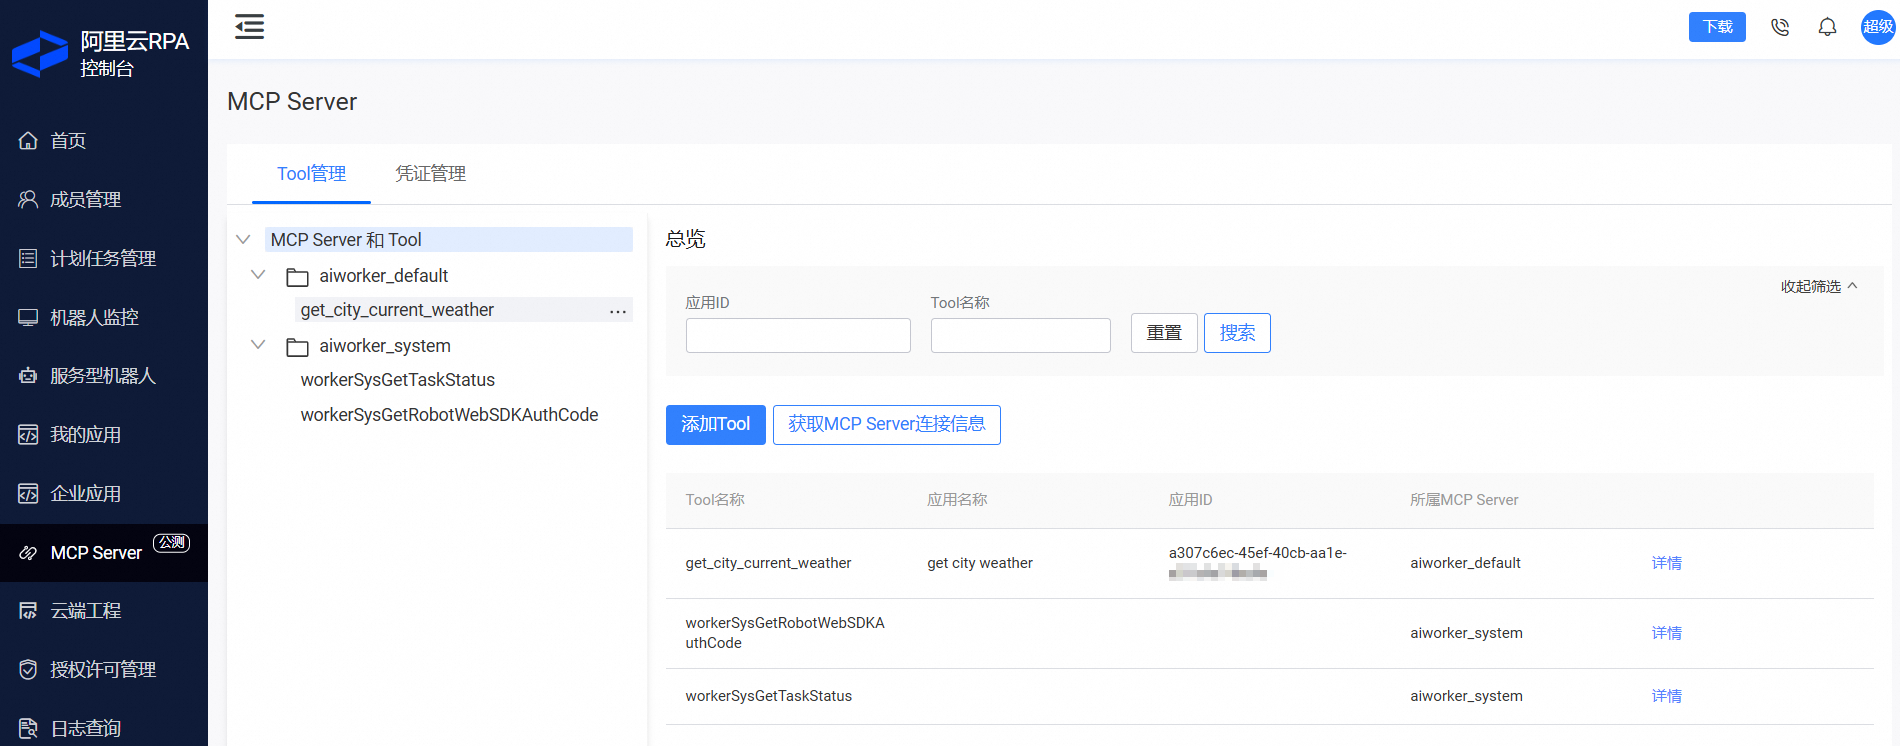The image size is (1900, 746).
Task: Click the 'get city weather' application name
Action: pyautogui.click(x=980, y=563)
